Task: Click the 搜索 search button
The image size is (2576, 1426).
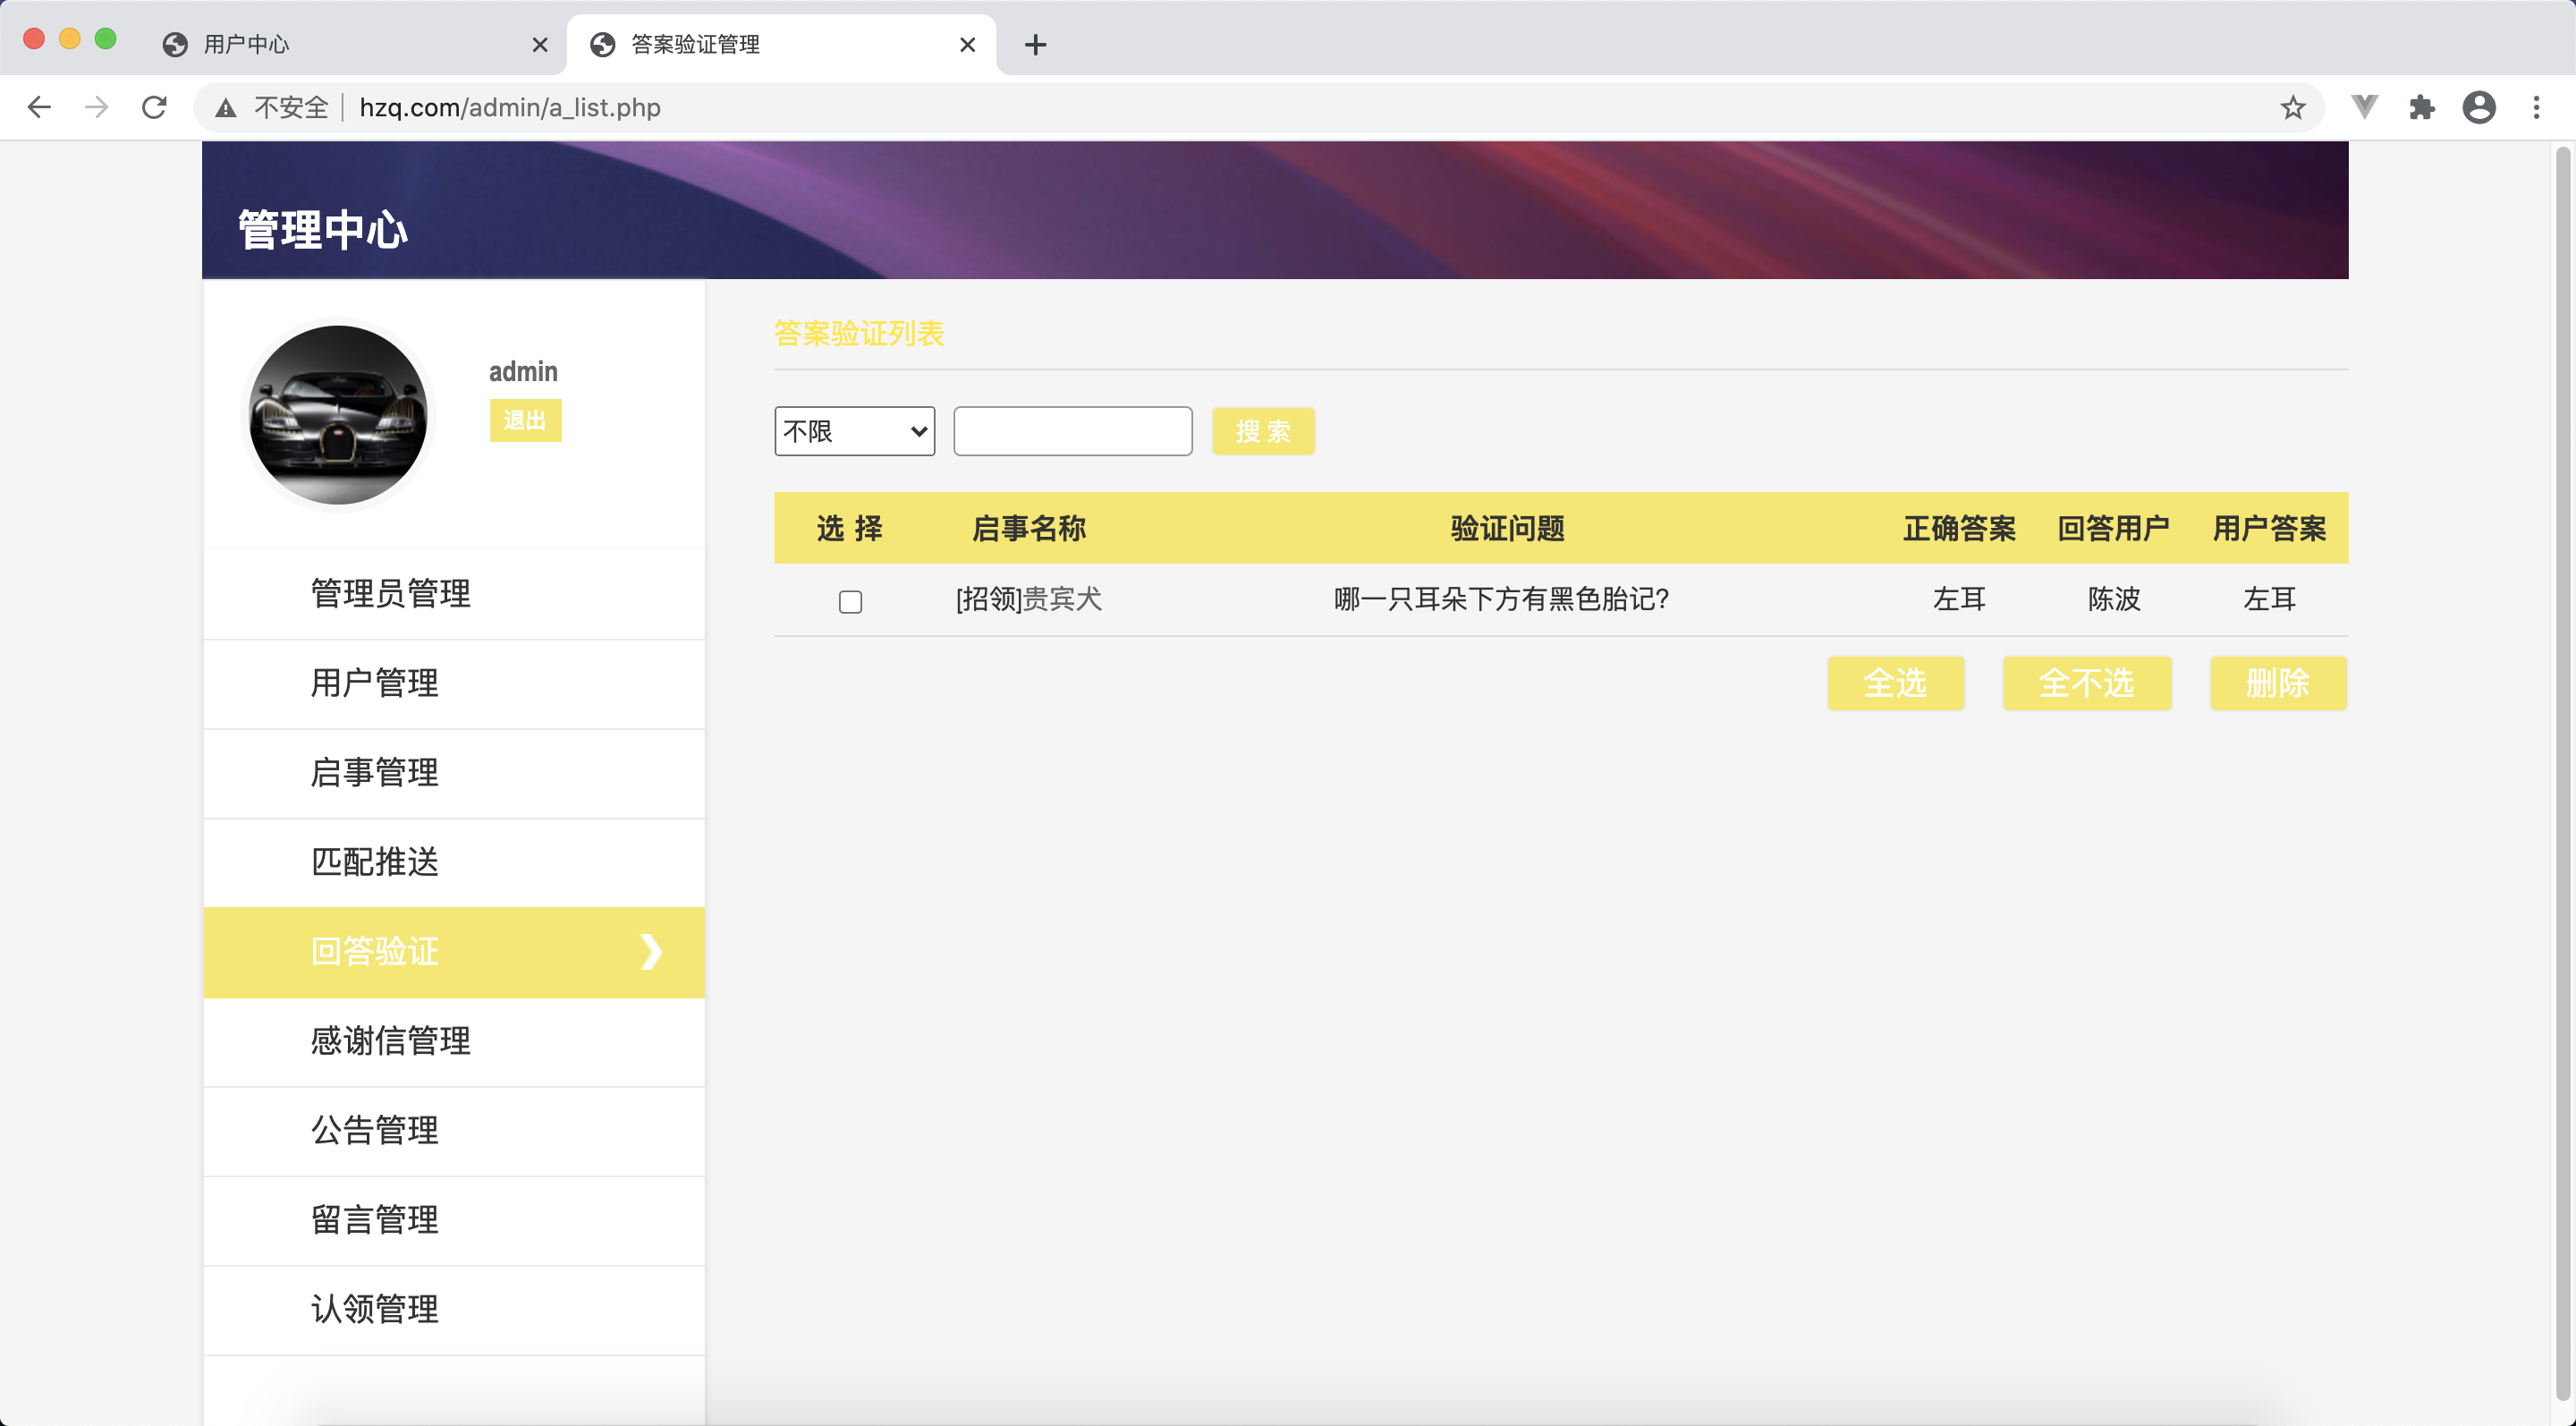Action: 1262,431
